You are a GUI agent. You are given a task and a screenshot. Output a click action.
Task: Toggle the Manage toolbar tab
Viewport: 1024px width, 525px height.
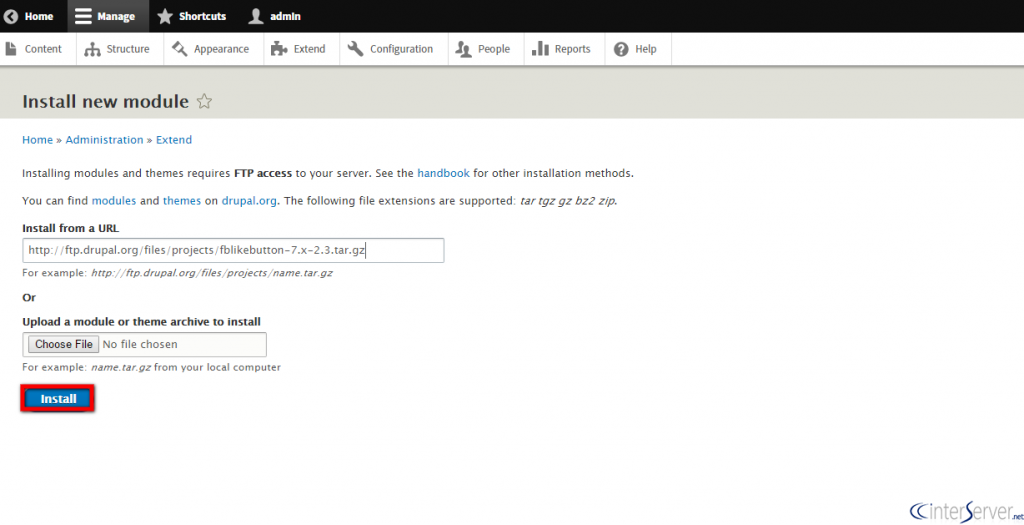pos(108,16)
